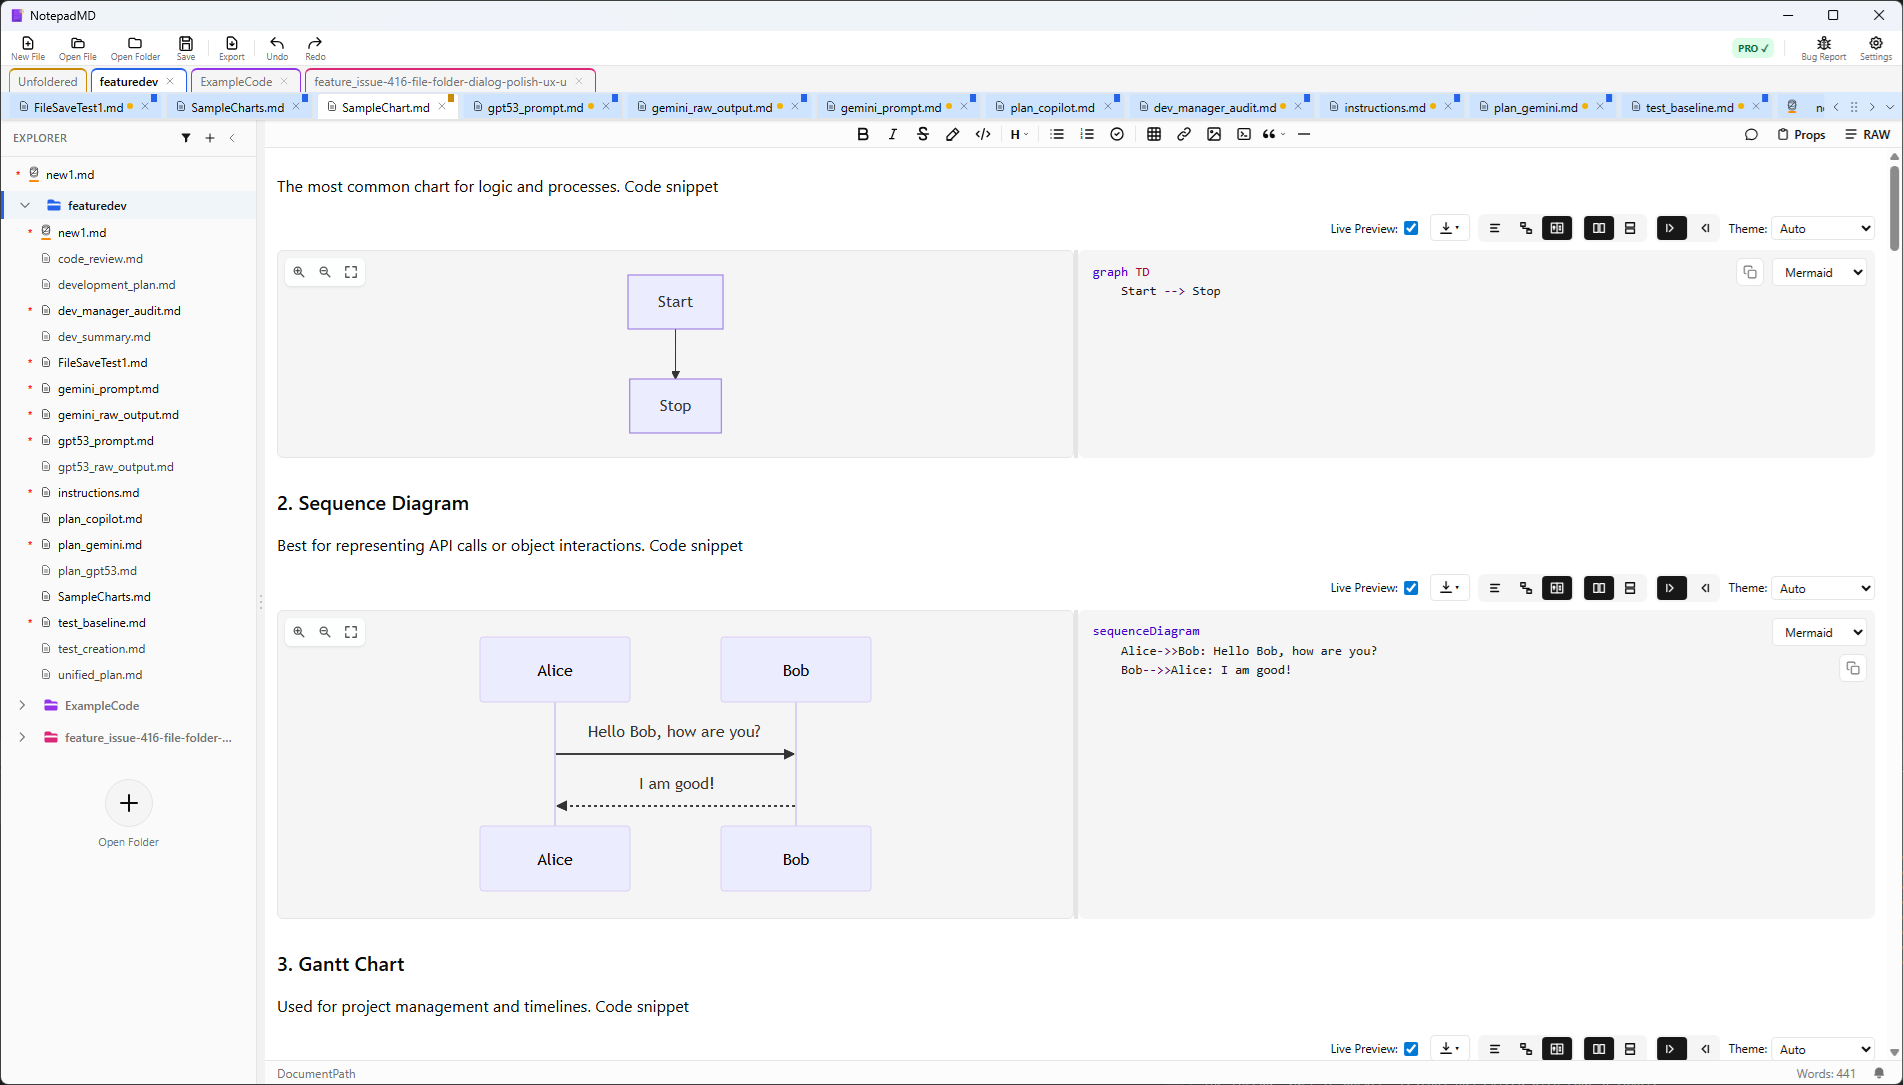Zoom in on the Start/Stop flowchart preview
This screenshot has height=1085, width=1903.
click(299, 272)
